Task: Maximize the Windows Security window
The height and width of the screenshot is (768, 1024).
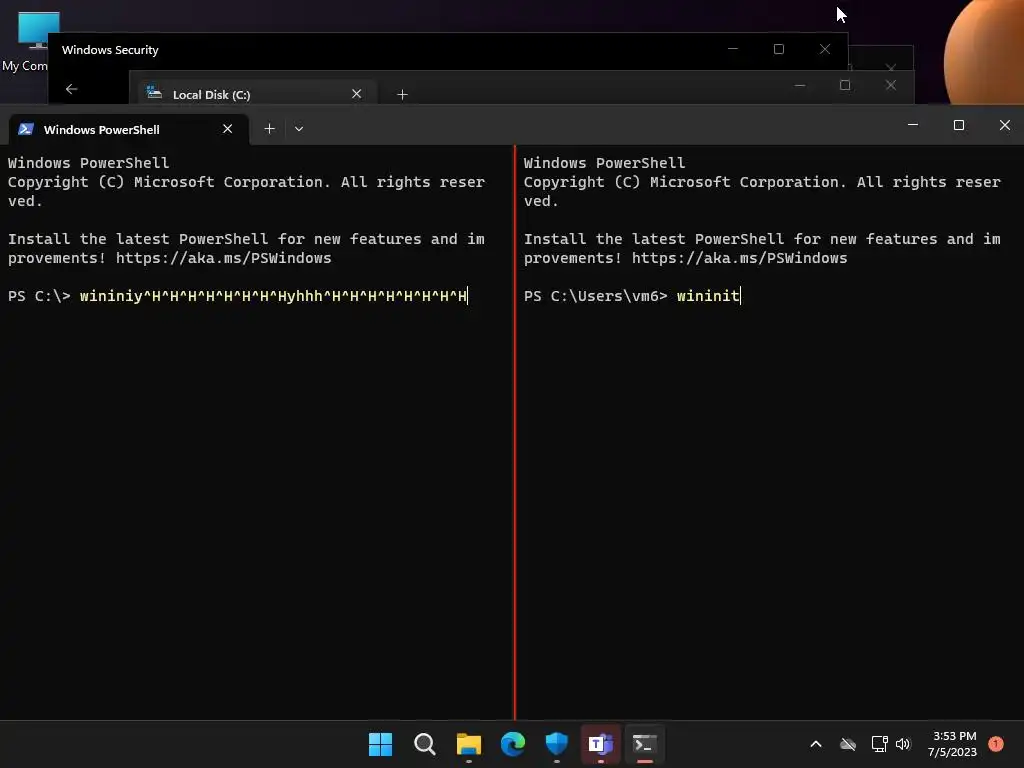Action: [x=778, y=49]
